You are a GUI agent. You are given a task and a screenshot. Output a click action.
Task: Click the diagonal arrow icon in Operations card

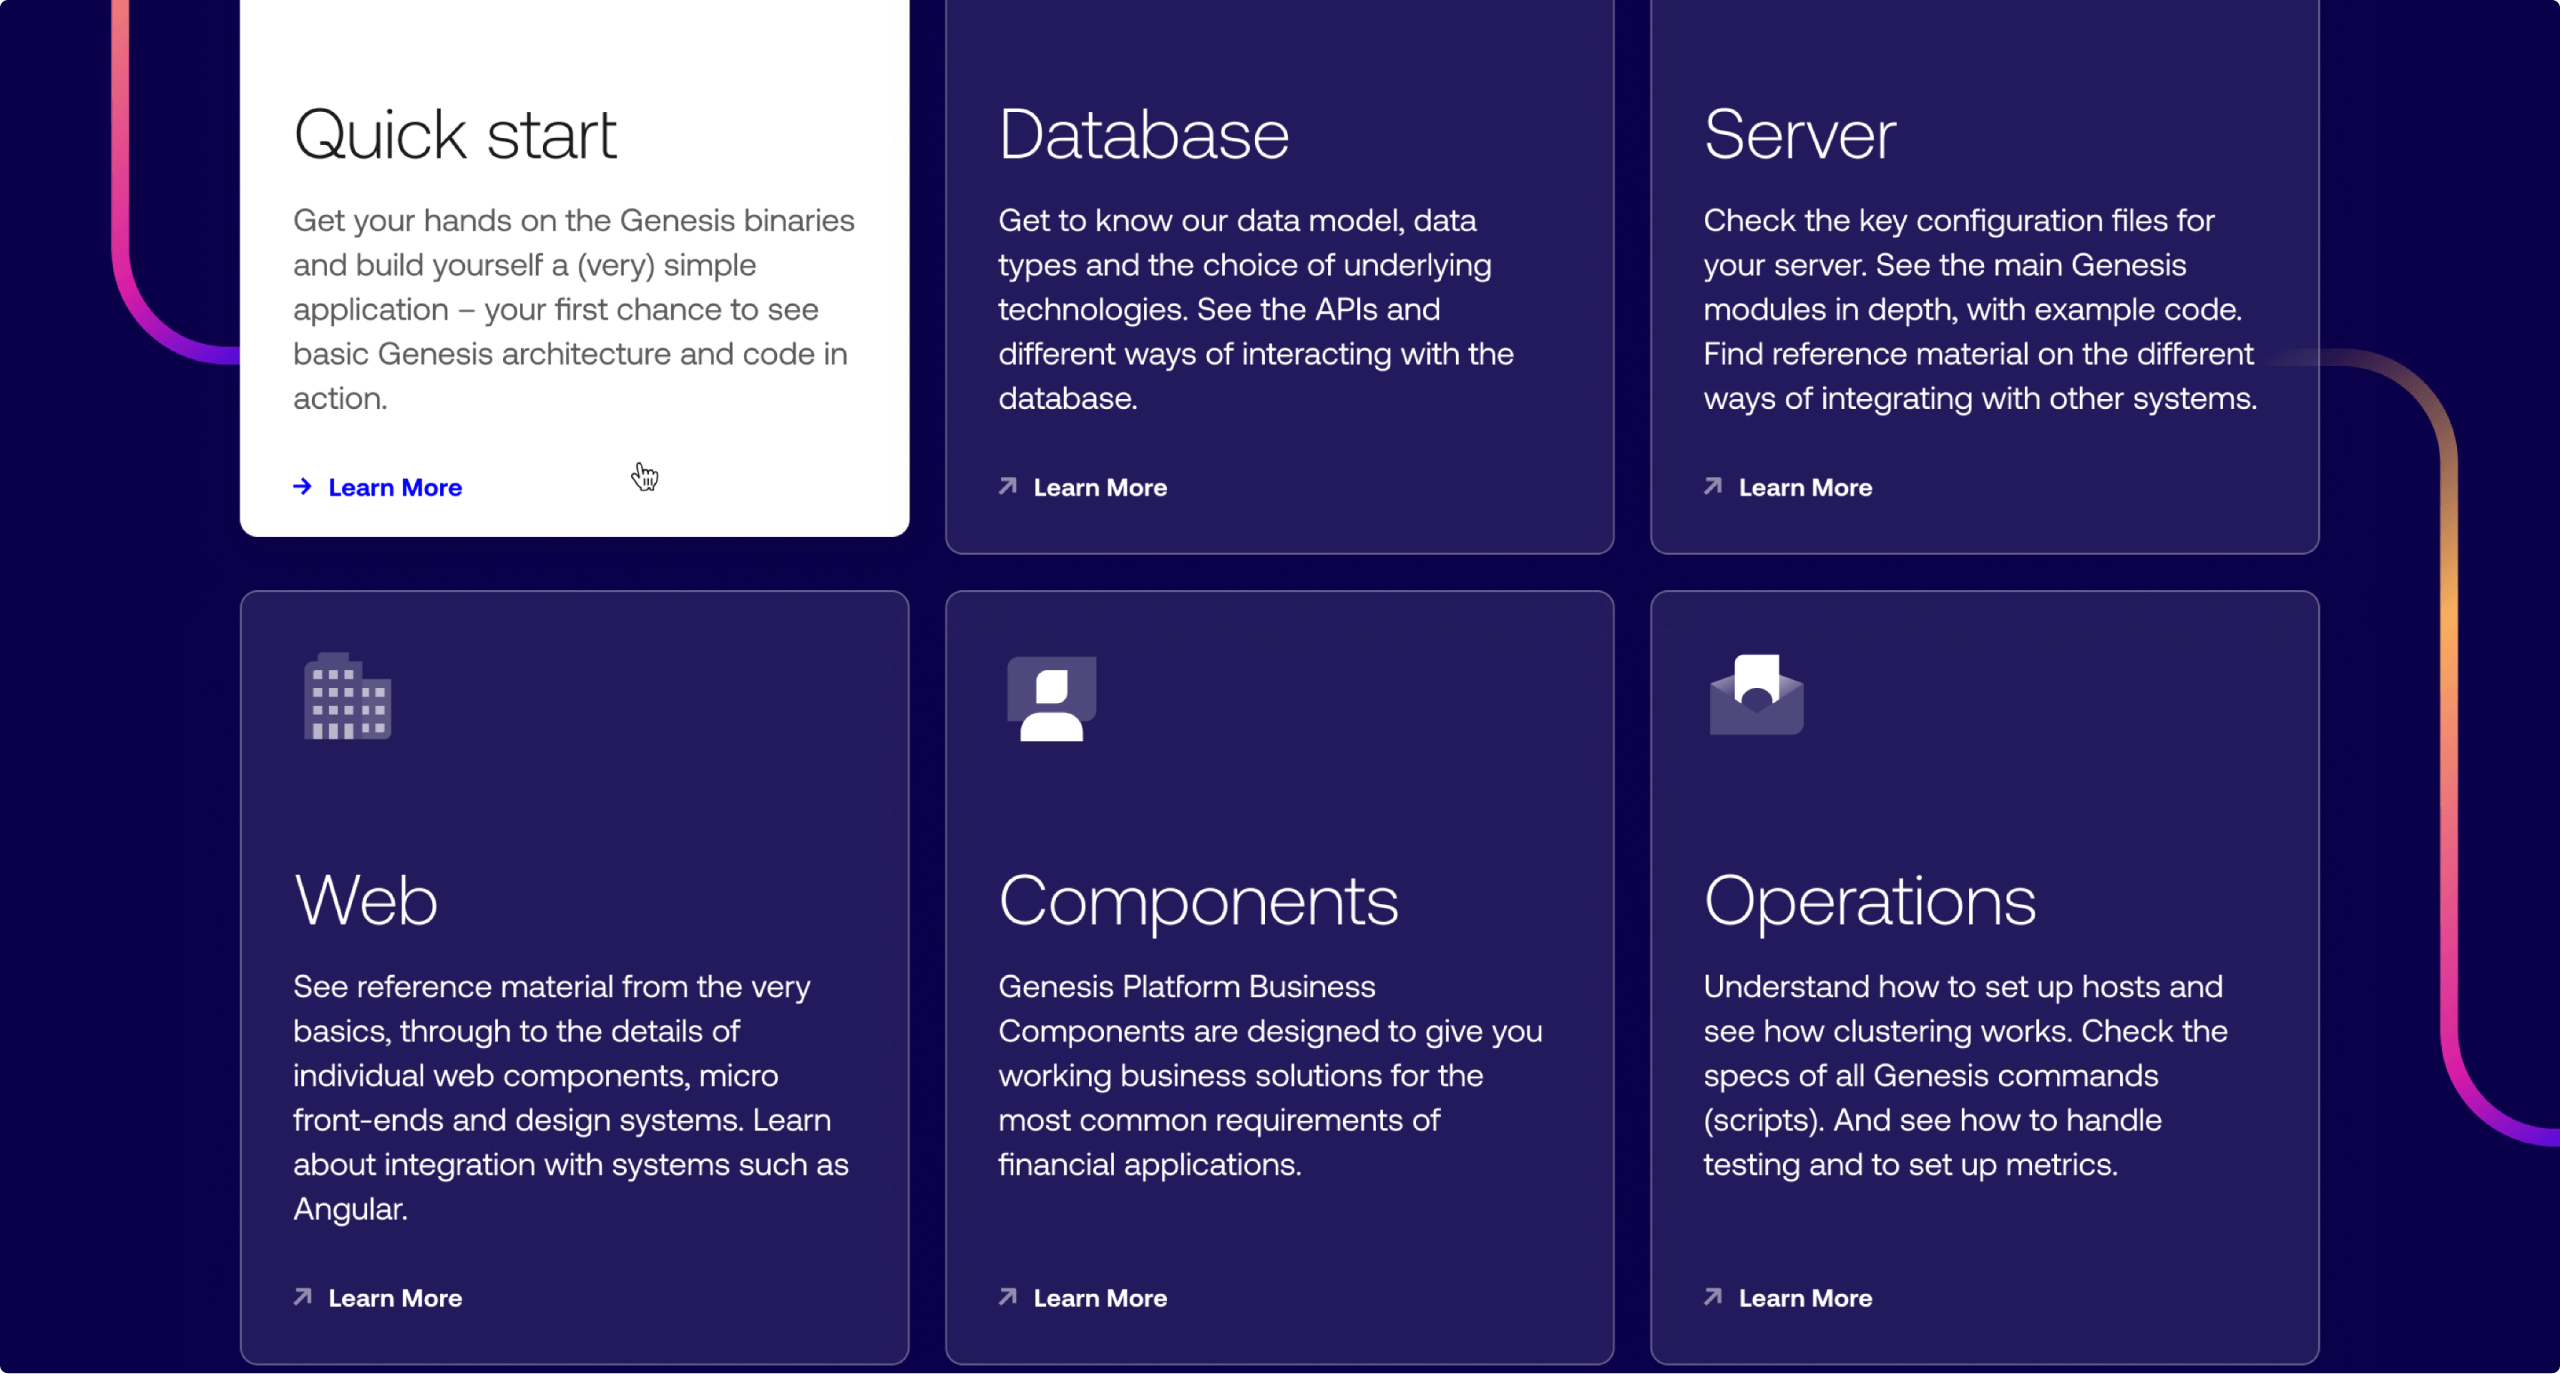(1713, 1297)
